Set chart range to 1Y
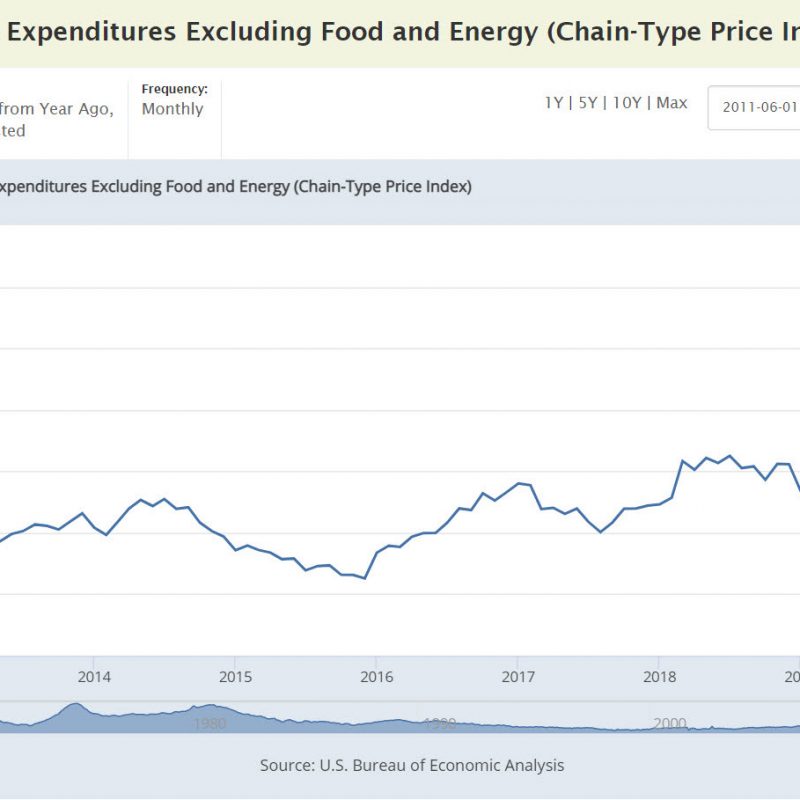The image size is (800, 800). 554,103
